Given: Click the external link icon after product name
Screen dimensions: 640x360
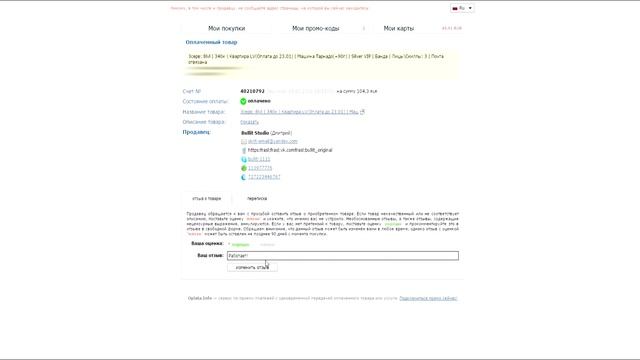Looking at the screenshot, I should click(362, 111).
